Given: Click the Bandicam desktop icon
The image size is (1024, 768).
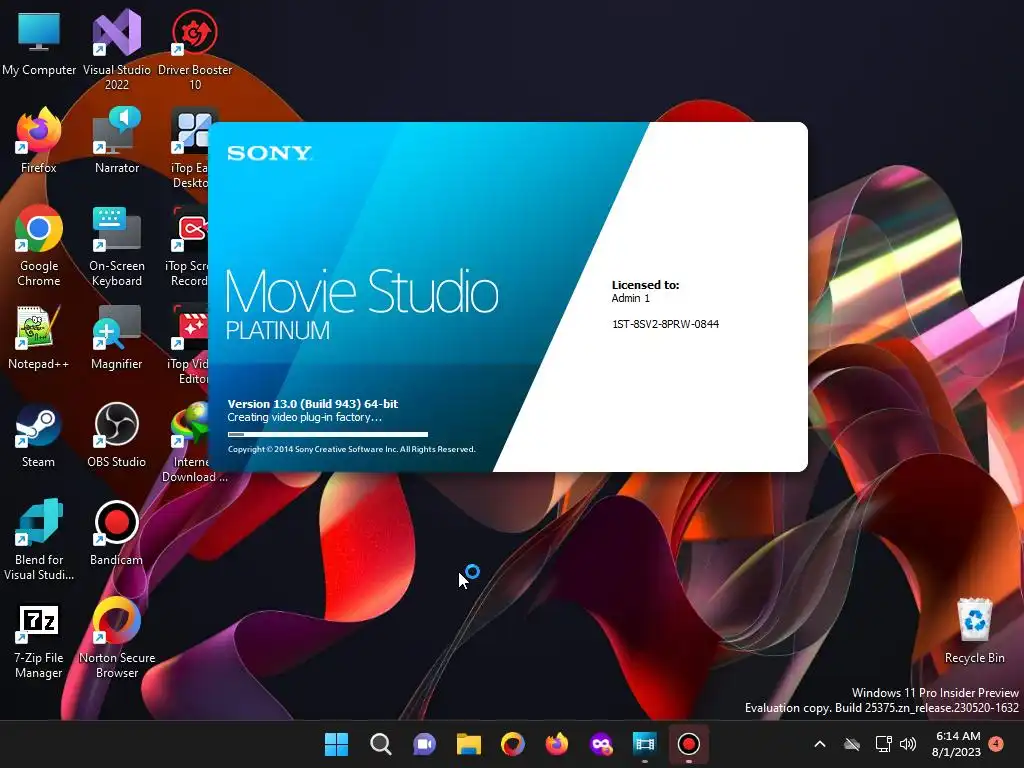Looking at the screenshot, I should (117, 534).
